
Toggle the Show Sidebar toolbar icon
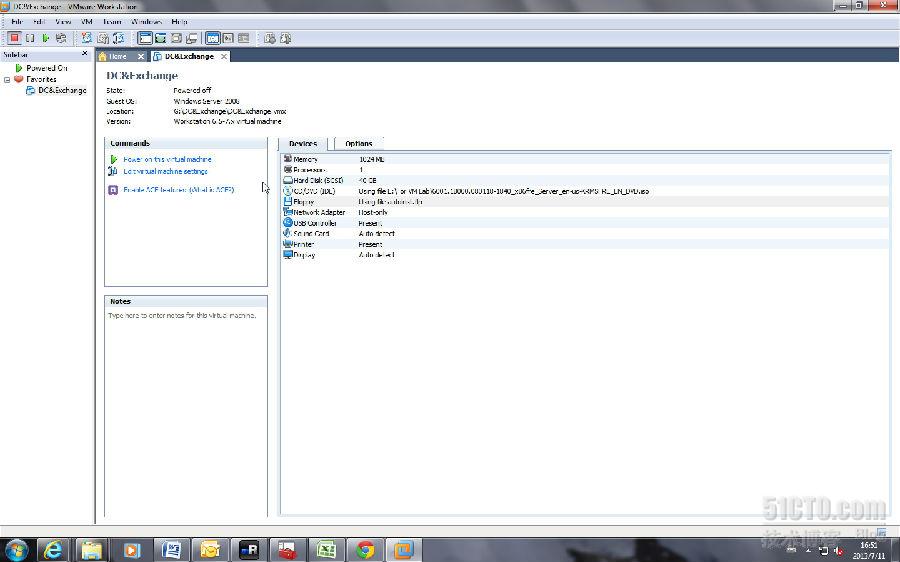[x=145, y=38]
